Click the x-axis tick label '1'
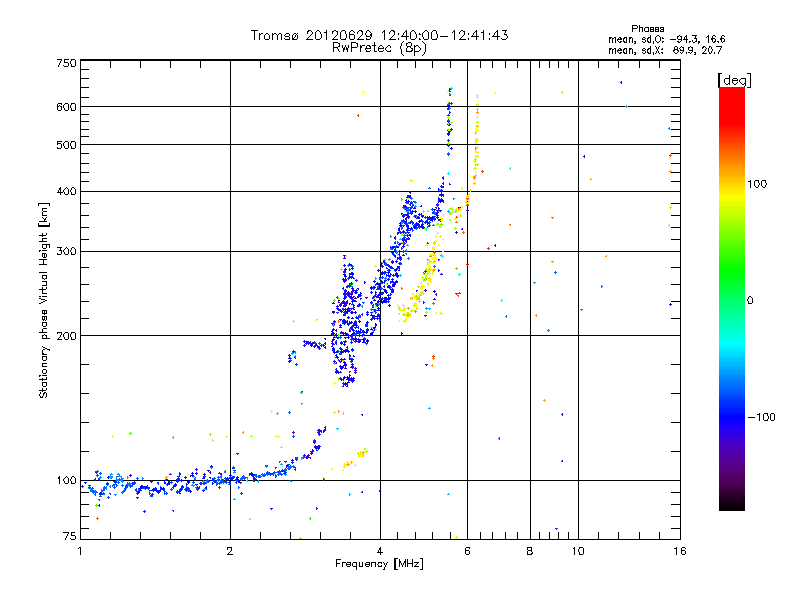The width and height of the screenshot is (800, 600). 80,551
